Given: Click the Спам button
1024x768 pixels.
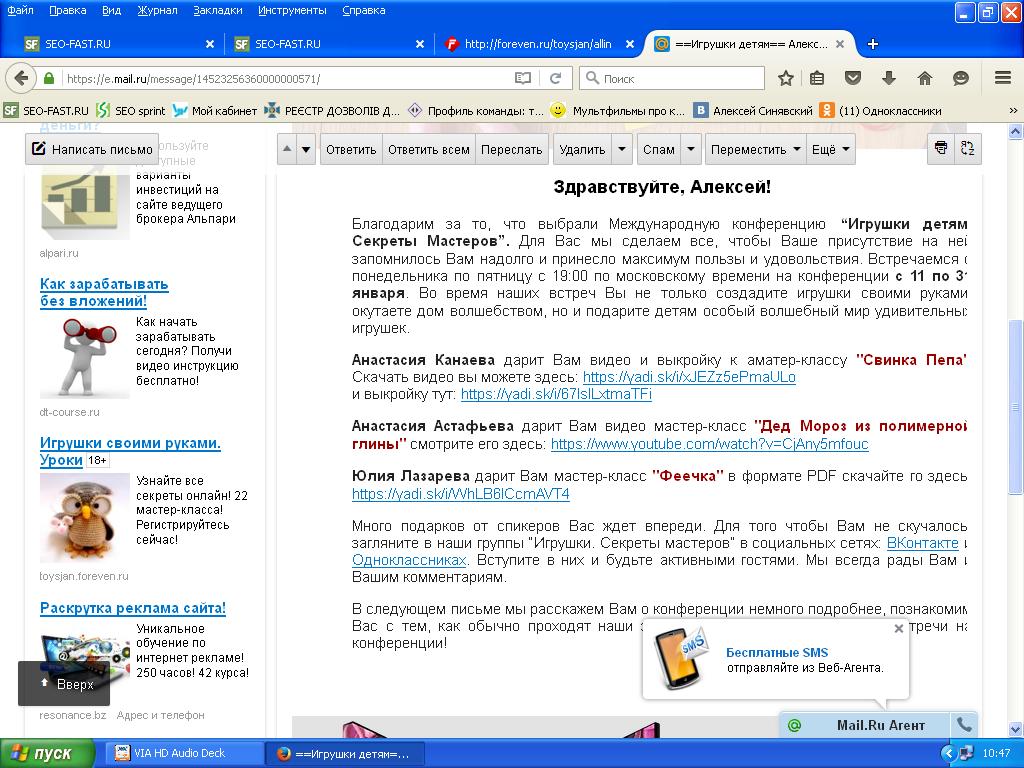Looking at the screenshot, I should (658, 149).
